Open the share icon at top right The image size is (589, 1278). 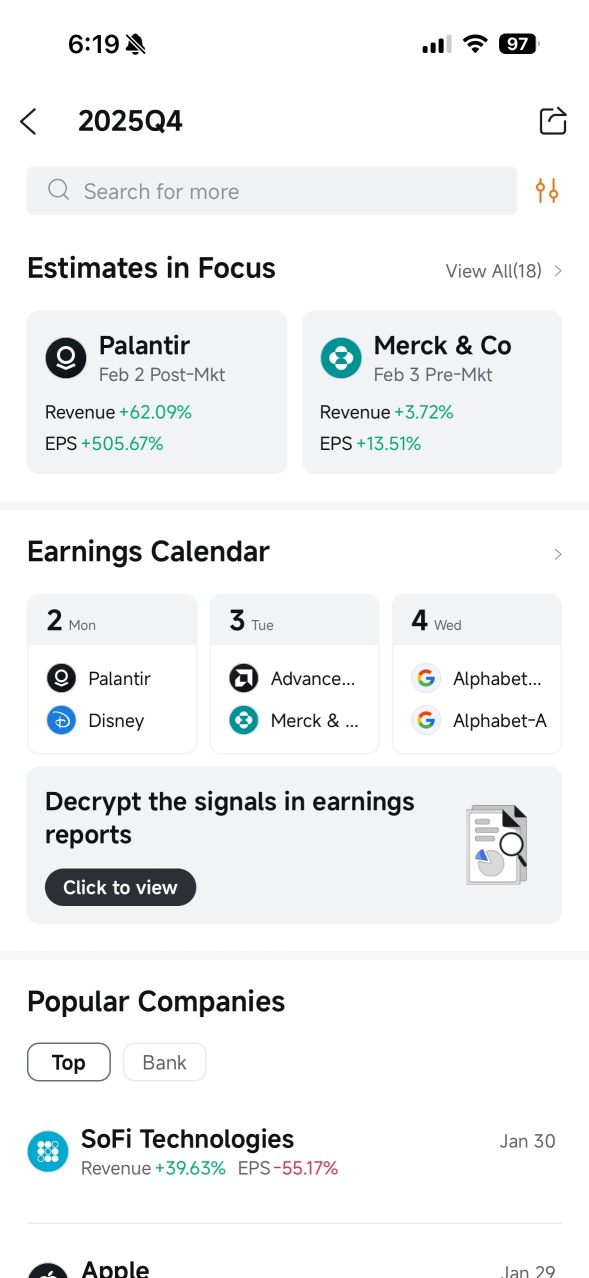(x=553, y=121)
